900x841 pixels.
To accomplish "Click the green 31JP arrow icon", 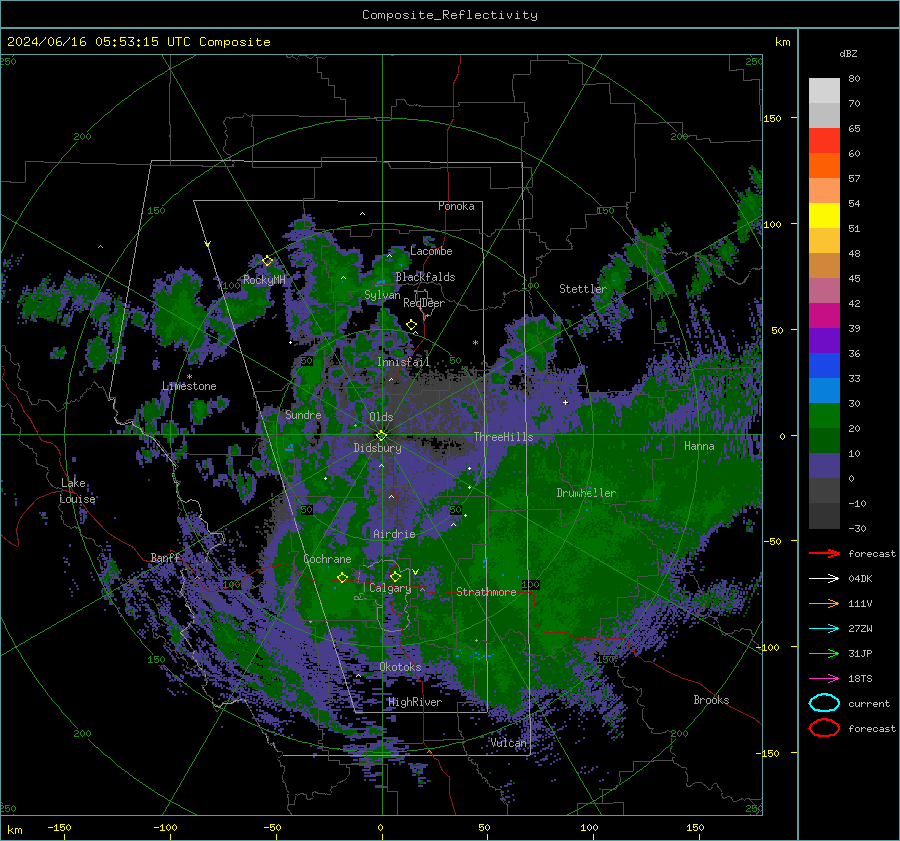I will coord(824,653).
